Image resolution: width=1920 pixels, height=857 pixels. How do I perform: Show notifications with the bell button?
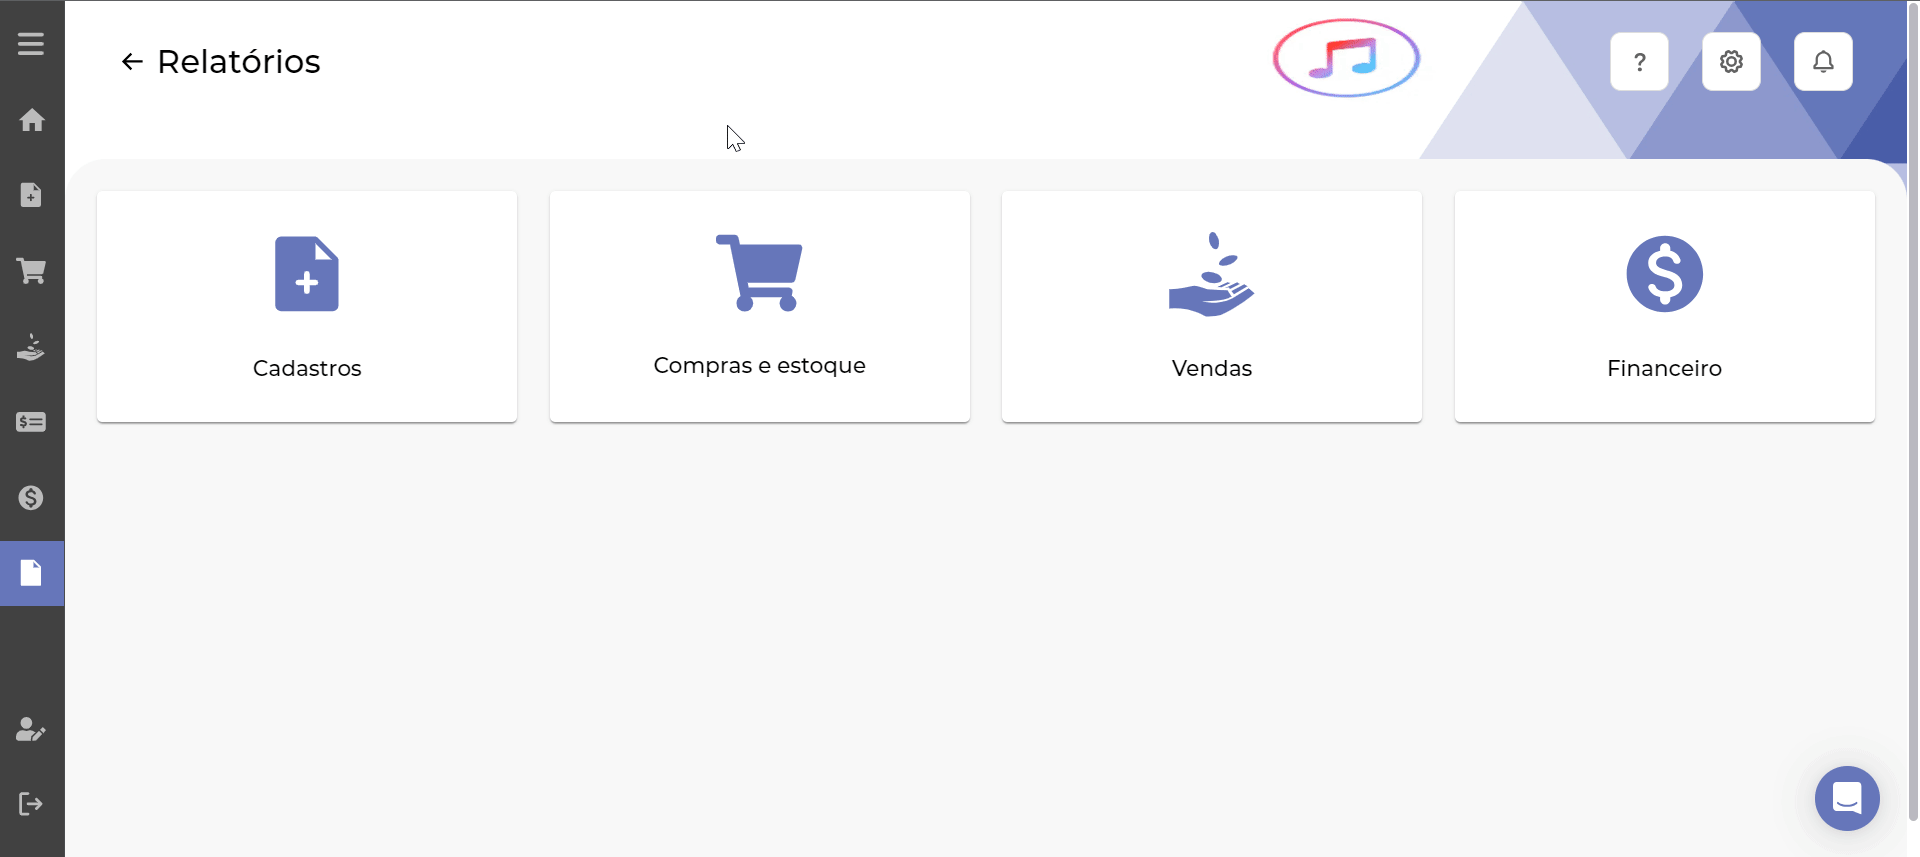coord(1823,62)
